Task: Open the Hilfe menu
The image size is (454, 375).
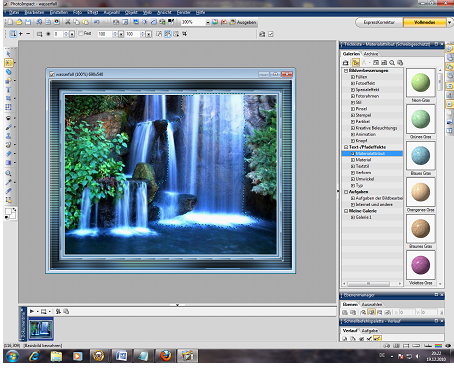Action: [200, 12]
